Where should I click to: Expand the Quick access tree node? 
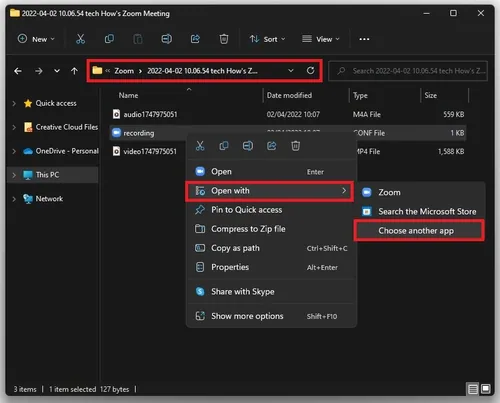click(14, 103)
